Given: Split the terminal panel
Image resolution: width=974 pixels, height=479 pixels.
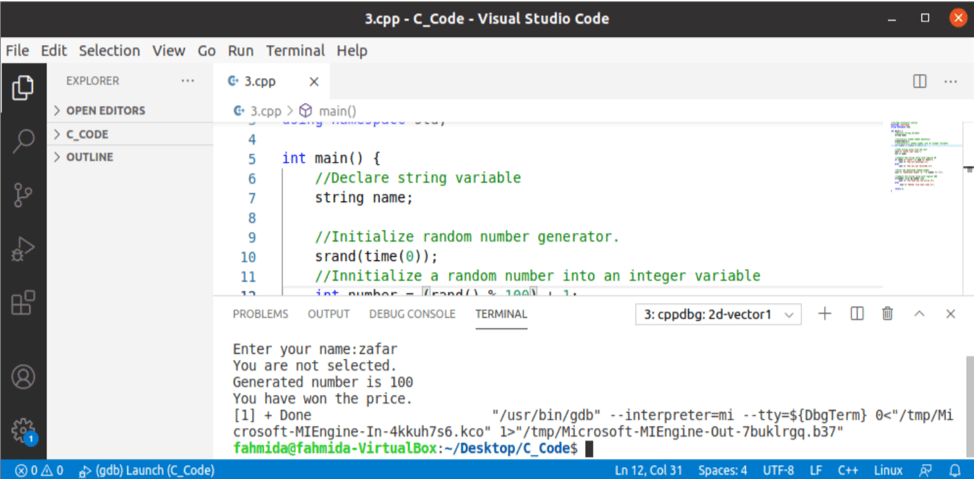Looking at the screenshot, I should (857, 314).
